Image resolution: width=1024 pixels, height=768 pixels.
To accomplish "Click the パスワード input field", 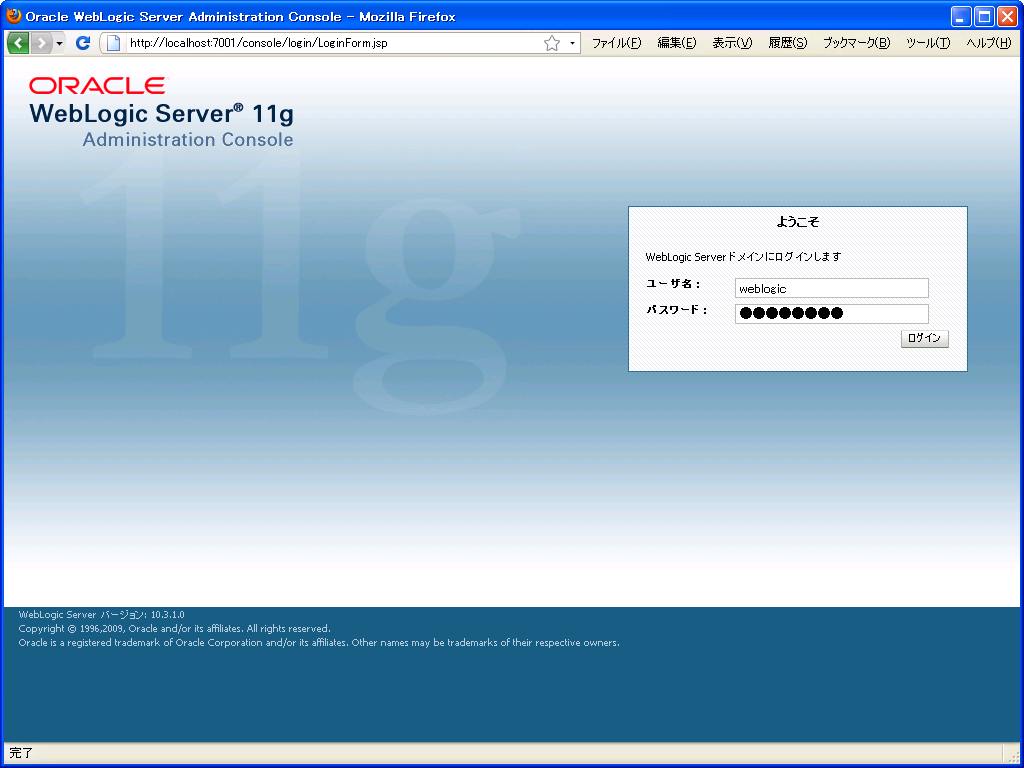I will [x=831, y=313].
